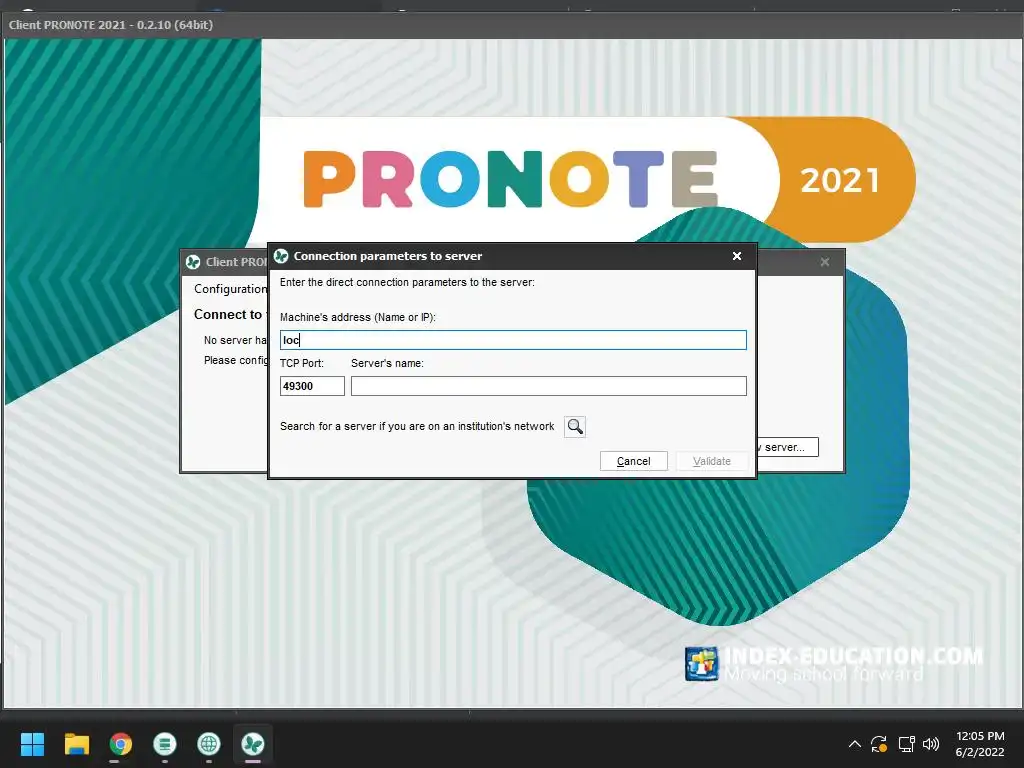The height and width of the screenshot is (768, 1024).
Task: Click the magnifier search server icon
Action: [x=575, y=426]
